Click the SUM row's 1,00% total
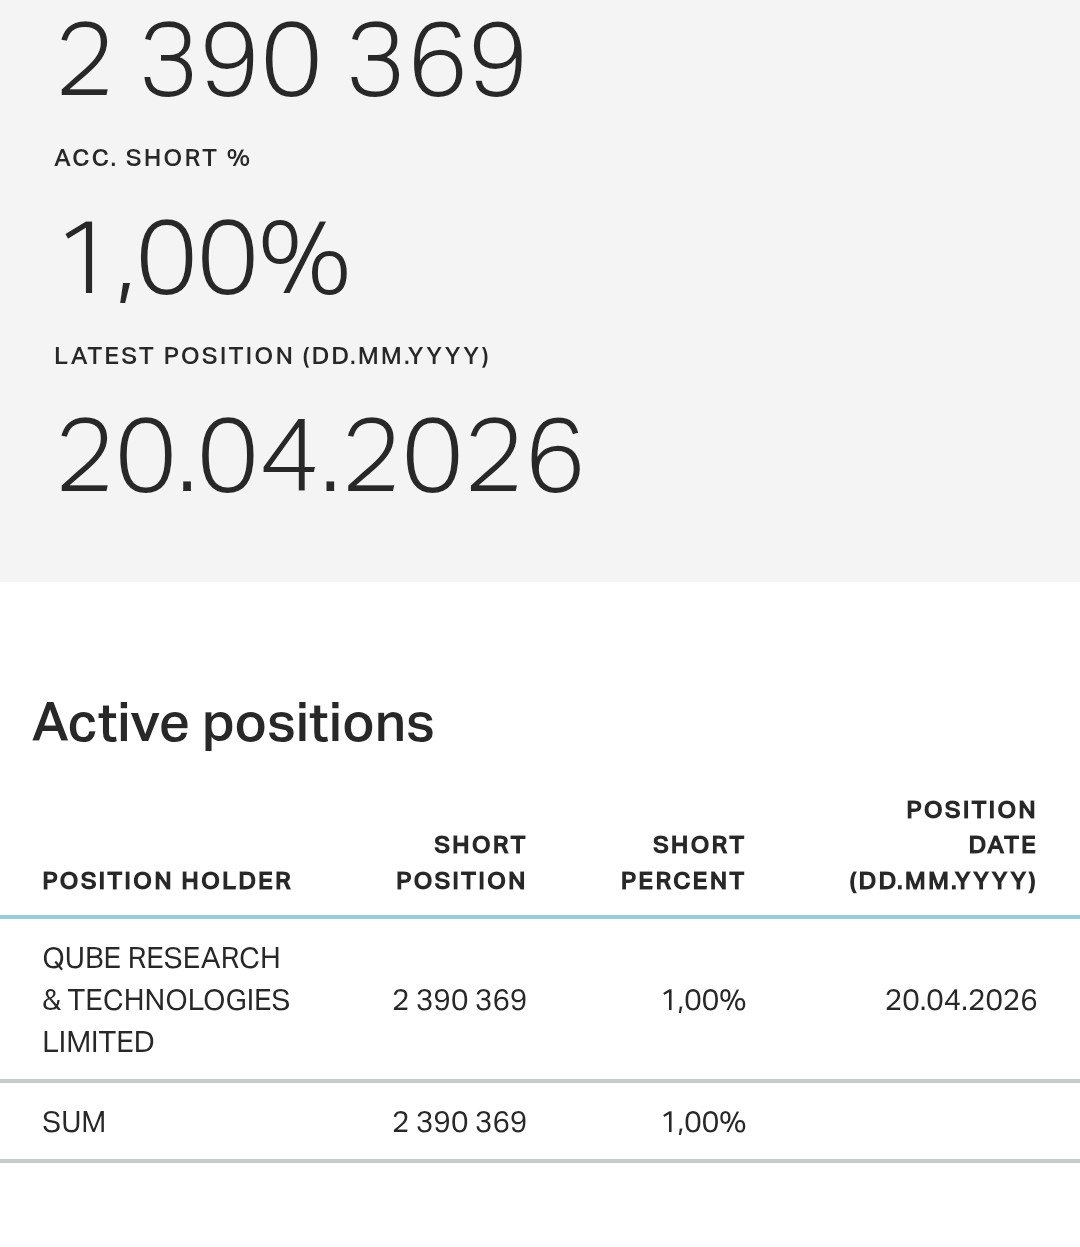 [x=703, y=1122]
